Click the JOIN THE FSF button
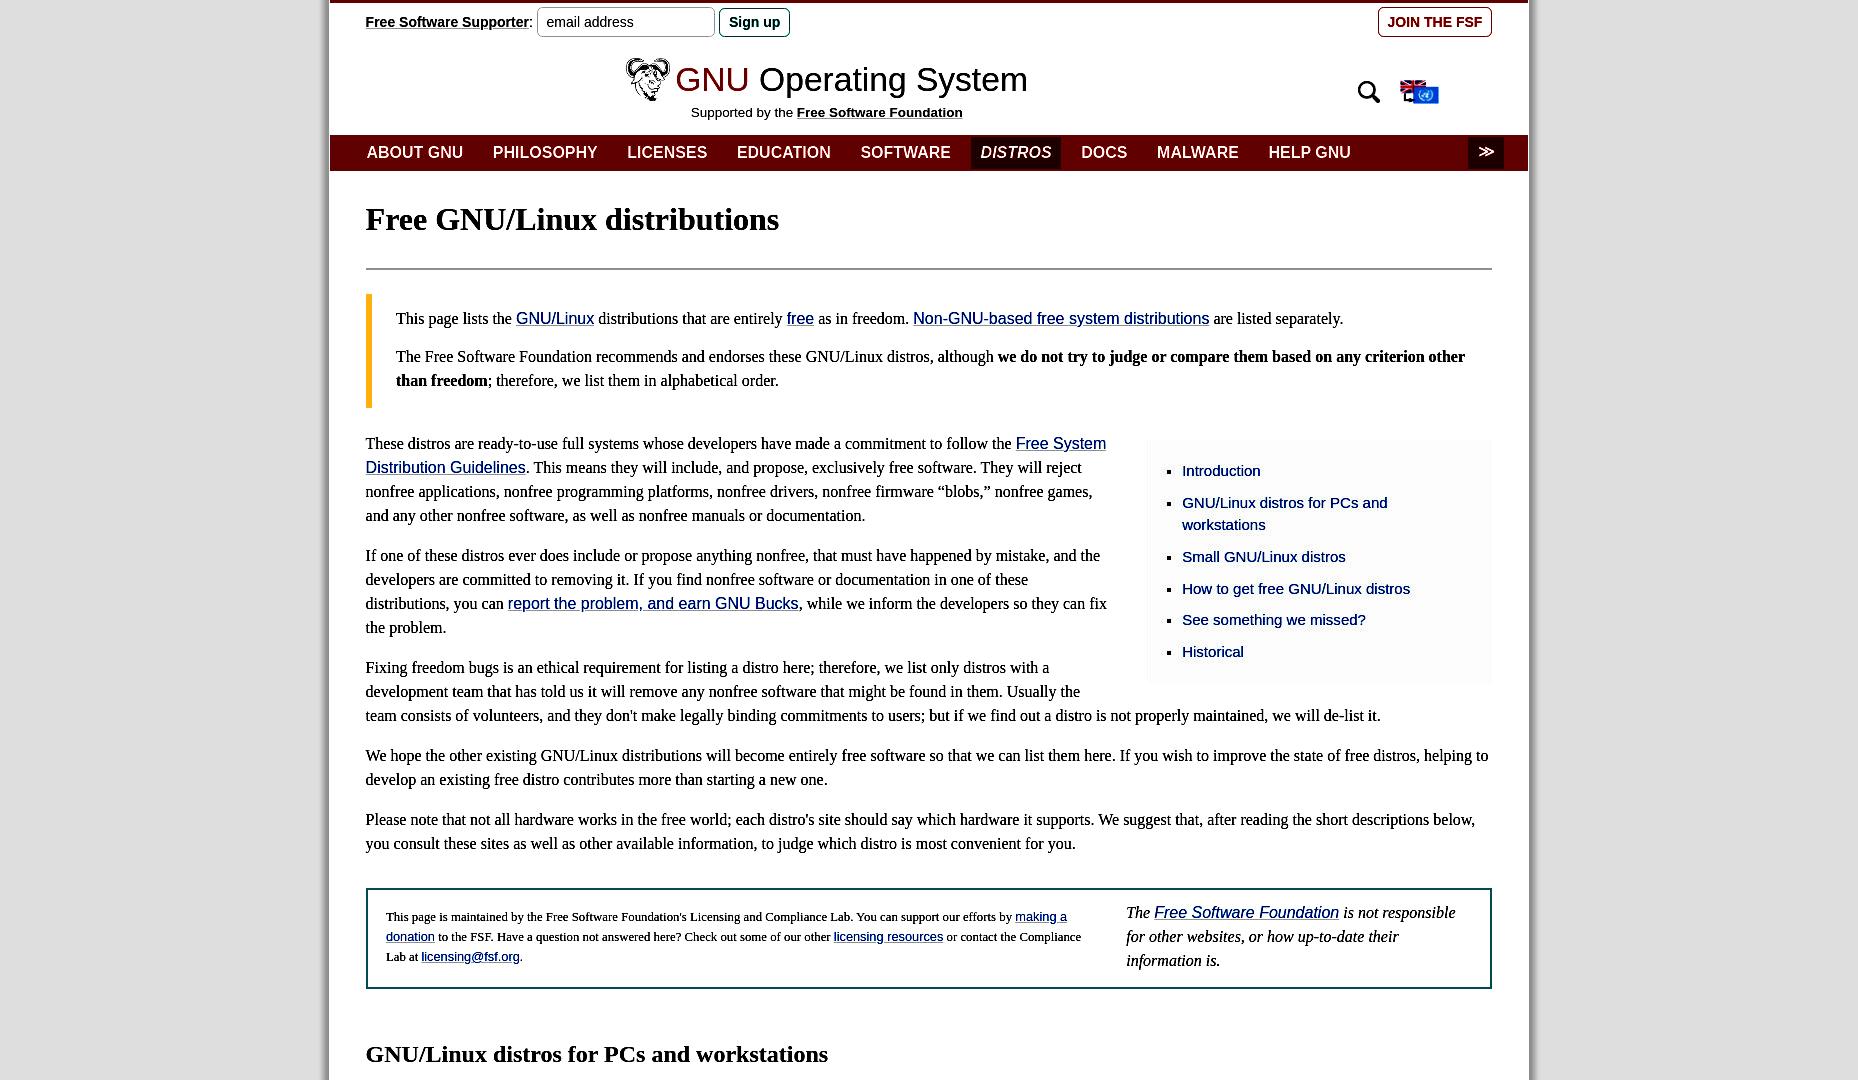This screenshot has width=1858, height=1080. click(x=1434, y=22)
